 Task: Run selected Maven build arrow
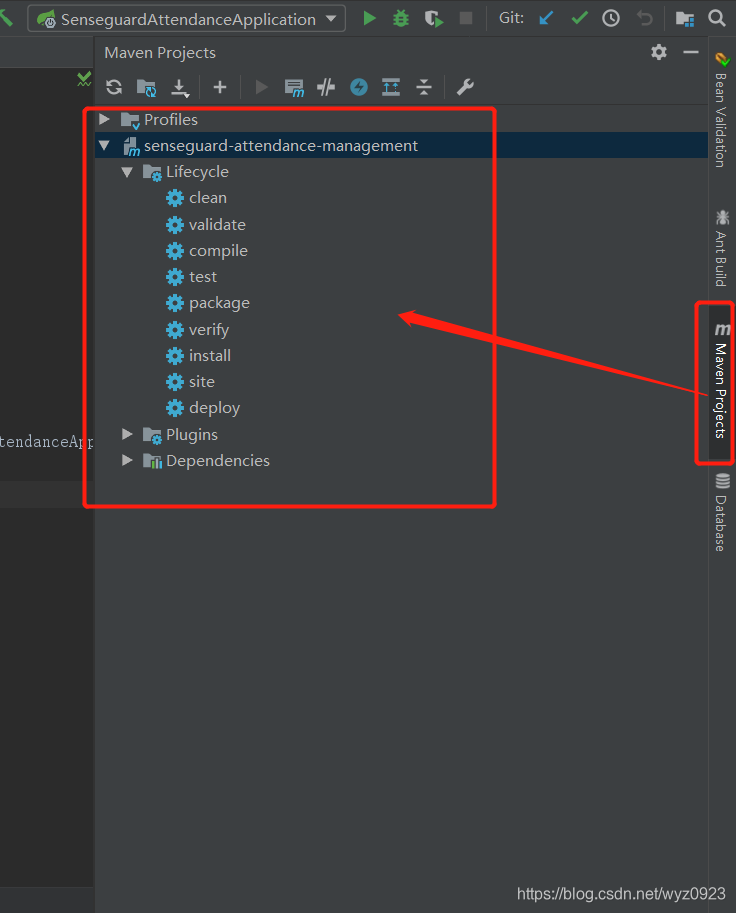pos(261,87)
